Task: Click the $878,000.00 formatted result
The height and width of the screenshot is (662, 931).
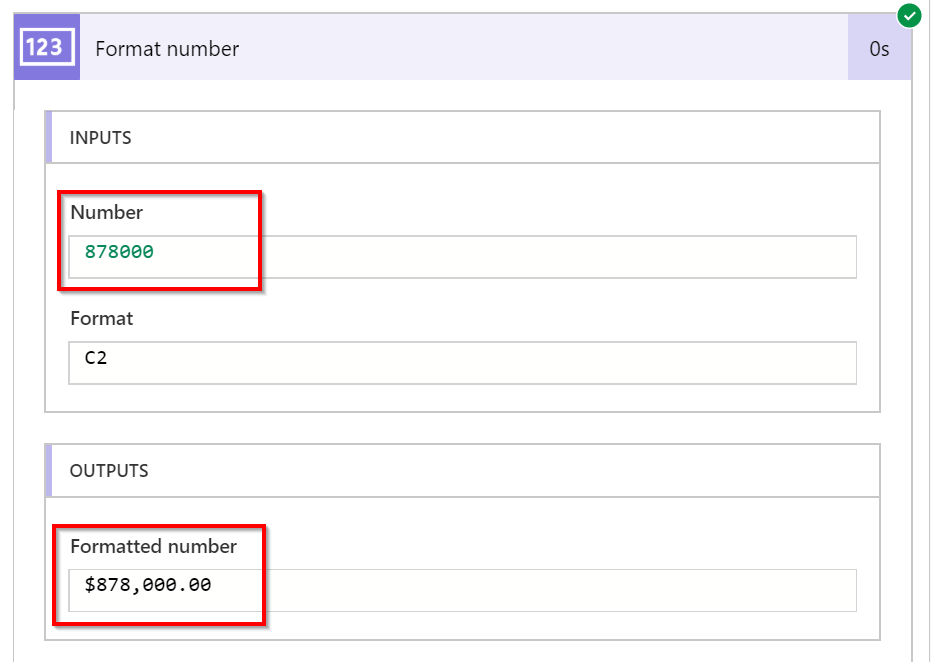Action: point(128,591)
